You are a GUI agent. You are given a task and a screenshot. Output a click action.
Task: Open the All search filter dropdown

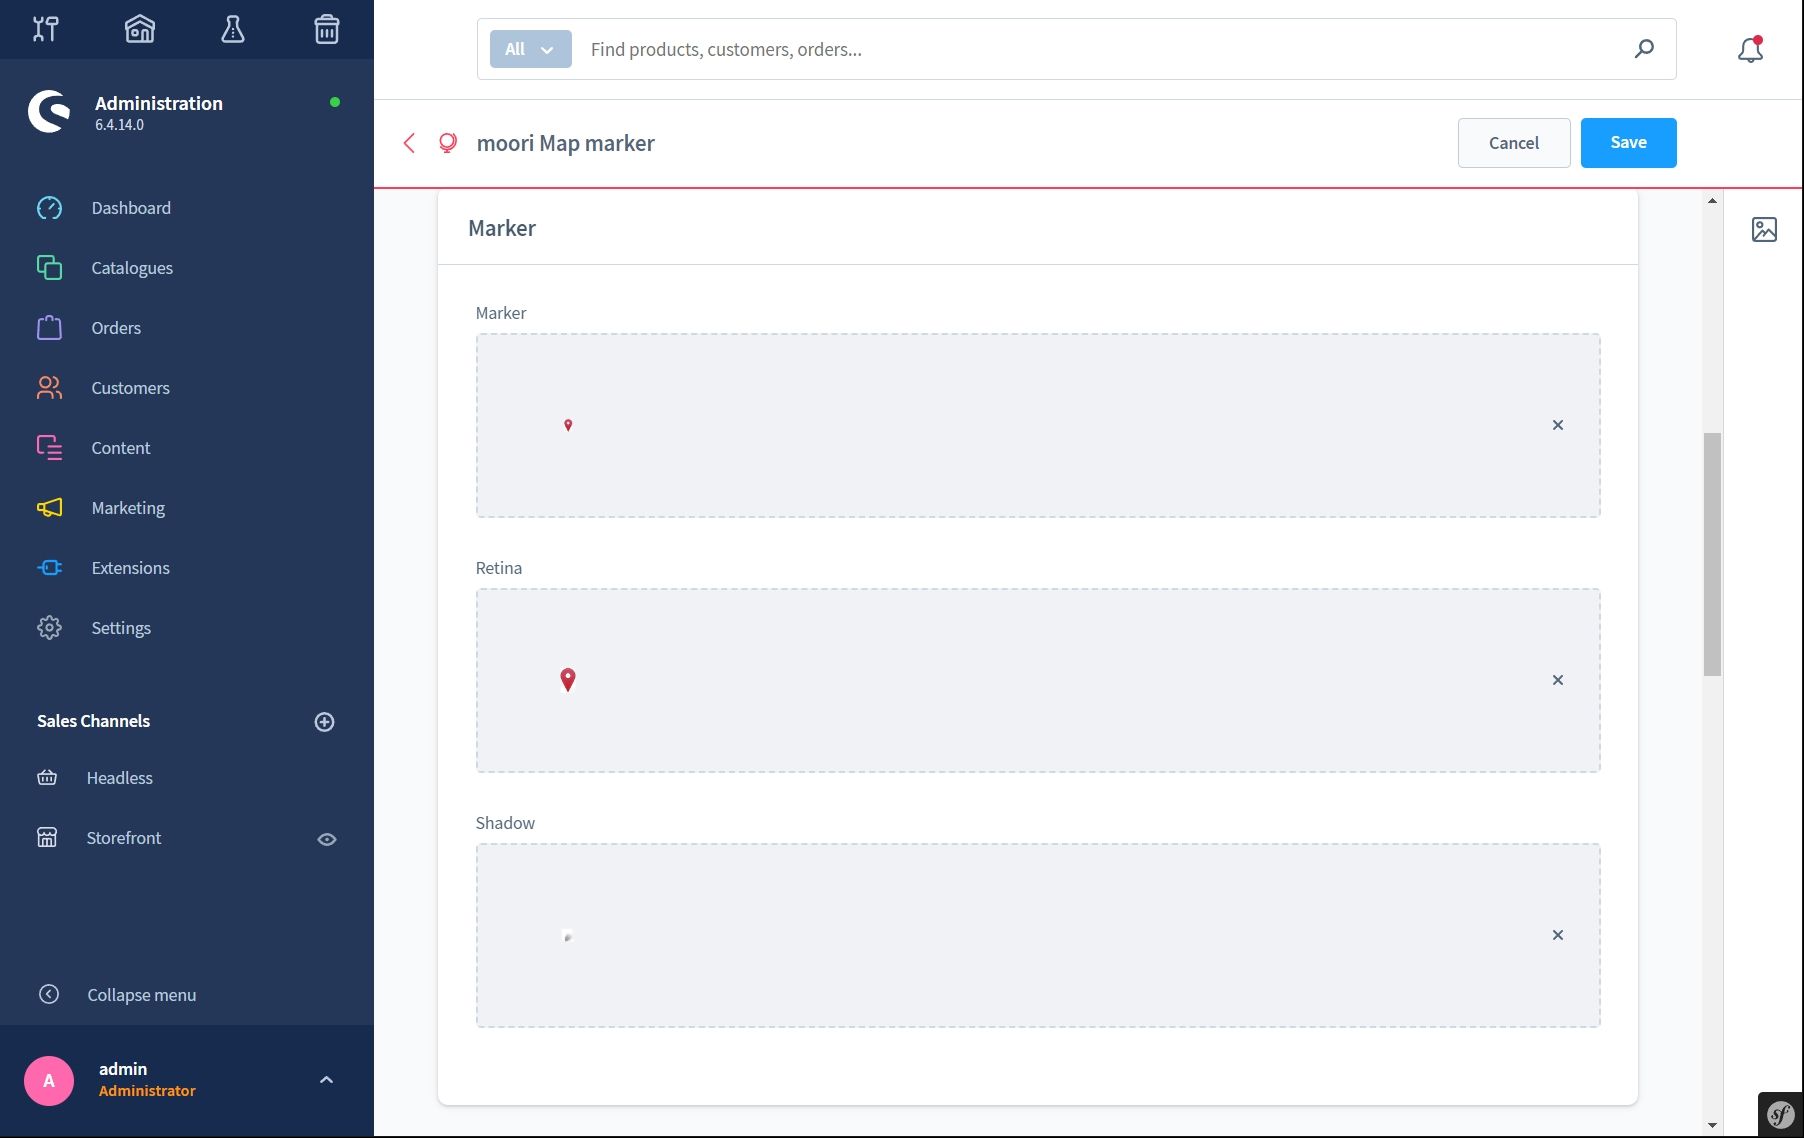[530, 49]
